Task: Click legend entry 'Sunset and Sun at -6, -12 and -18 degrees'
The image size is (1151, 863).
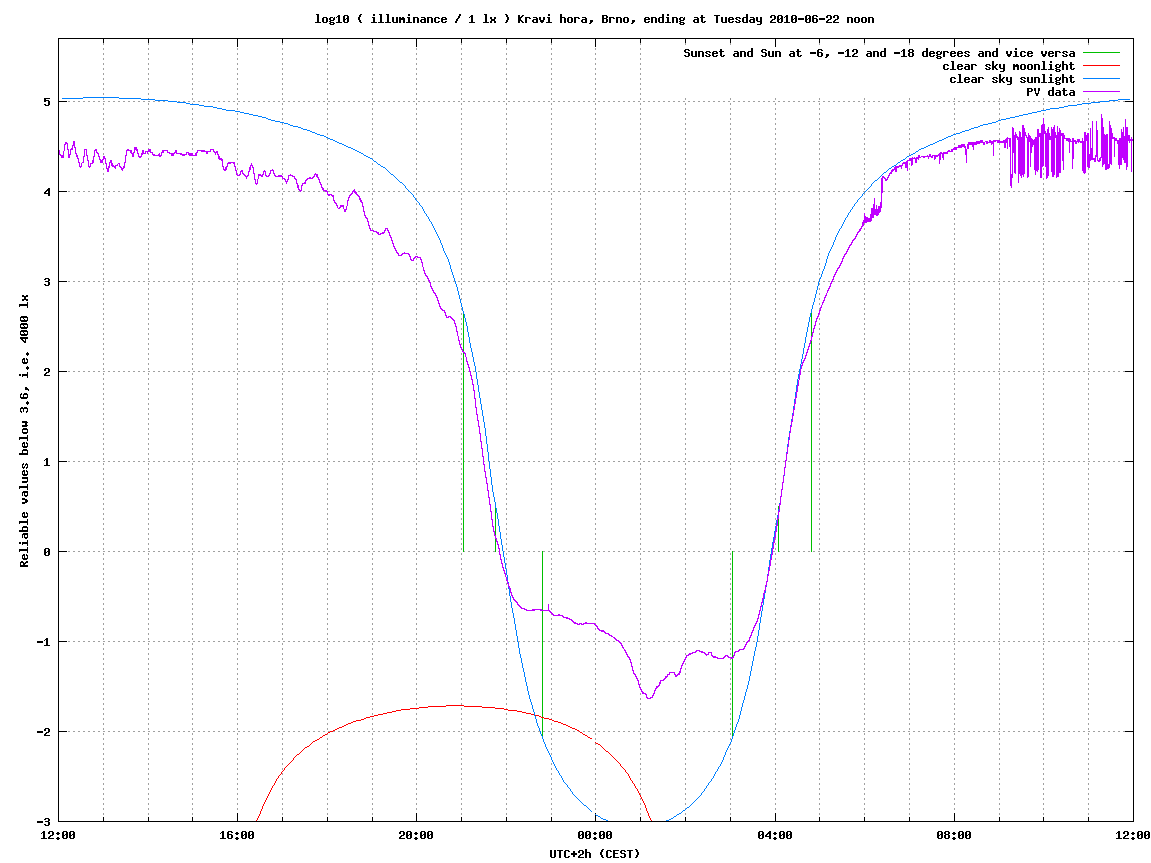Action: pos(879,53)
